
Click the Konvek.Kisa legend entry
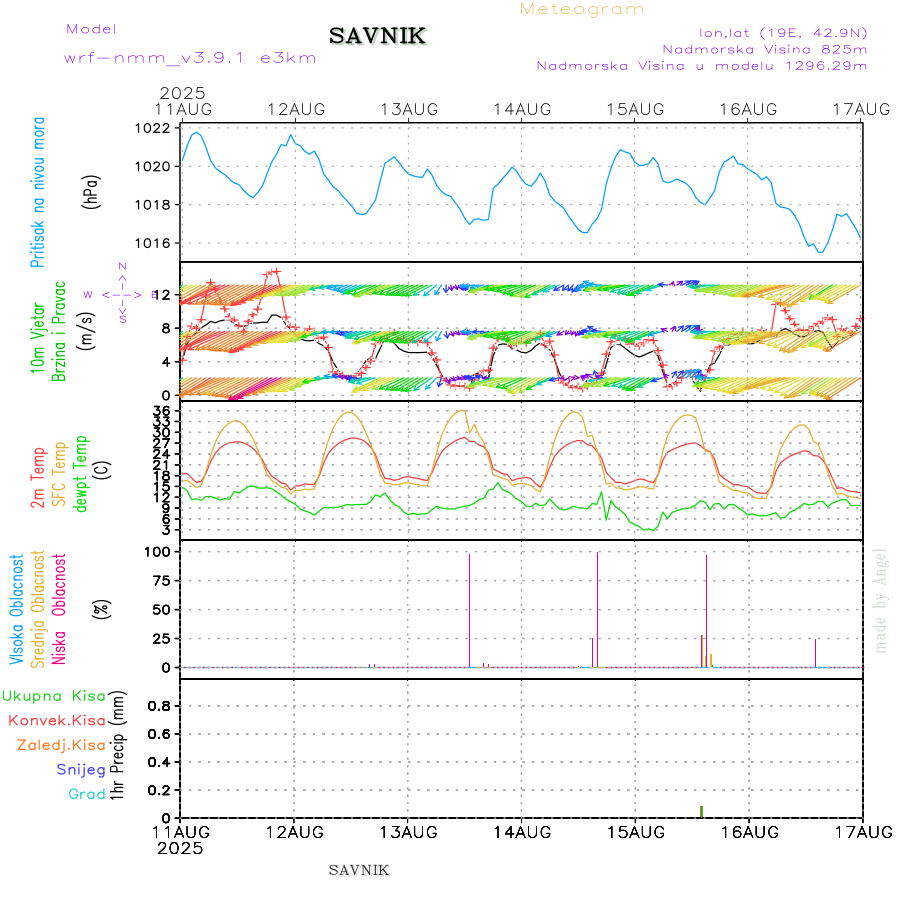pyautogui.click(x=56, y=720)
